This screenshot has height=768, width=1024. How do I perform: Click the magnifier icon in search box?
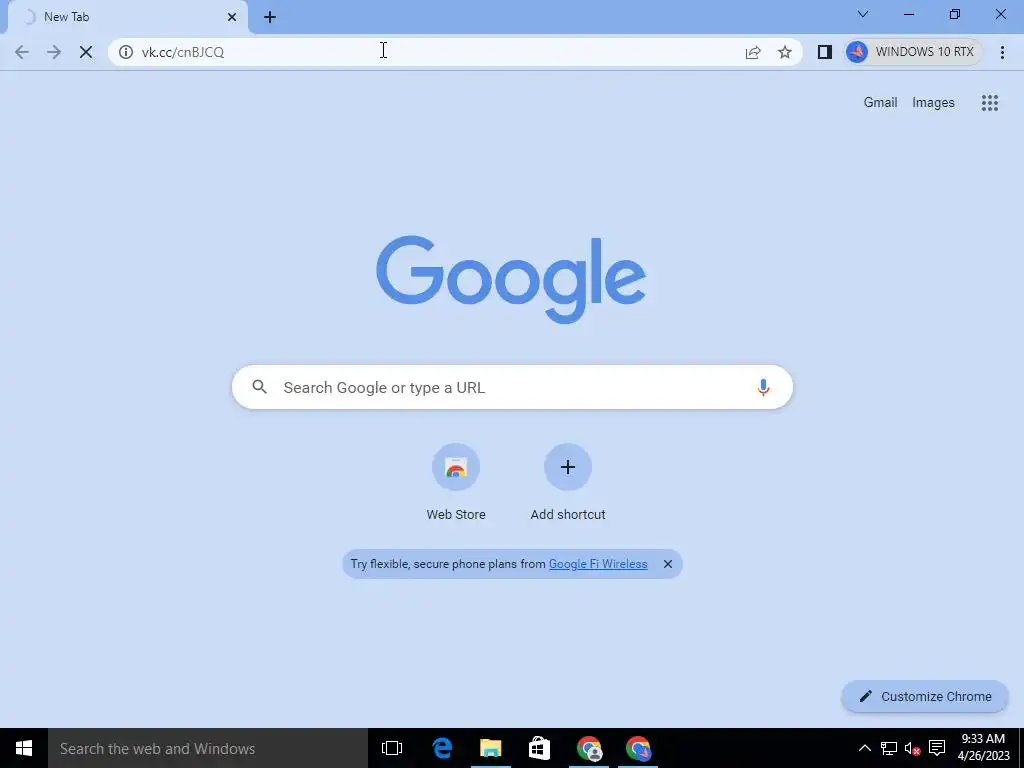(260, 387)
